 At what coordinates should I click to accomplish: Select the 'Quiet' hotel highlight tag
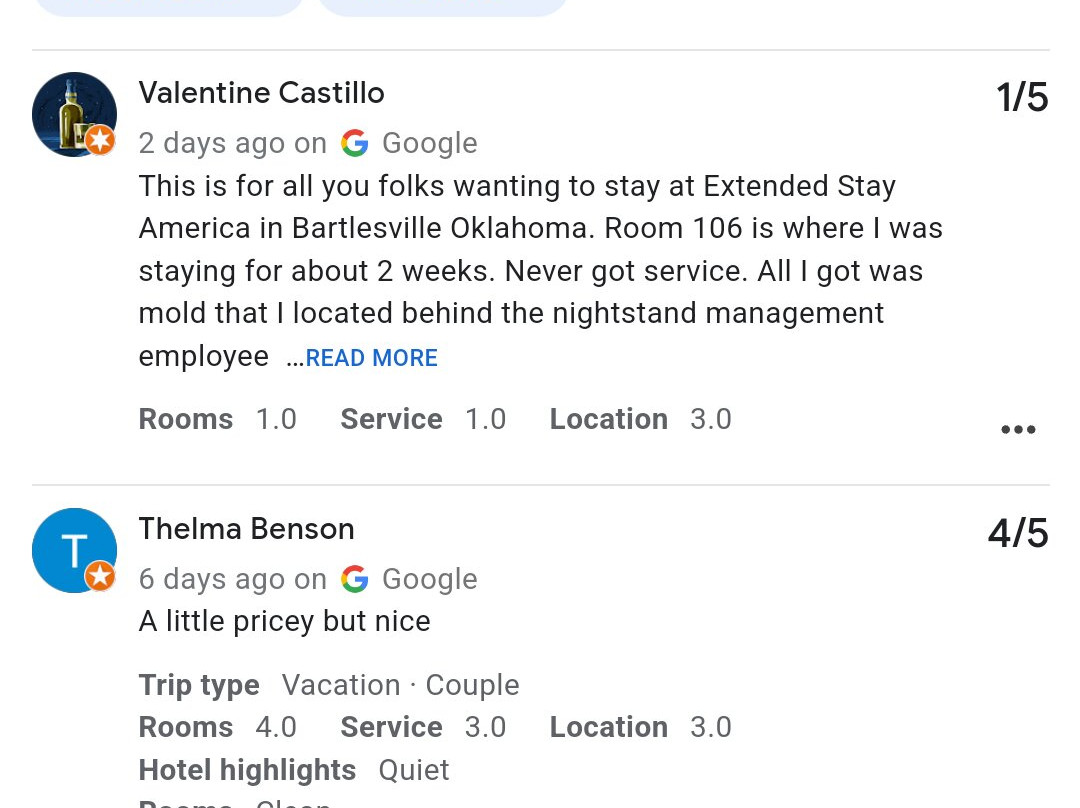coord(413,770)
